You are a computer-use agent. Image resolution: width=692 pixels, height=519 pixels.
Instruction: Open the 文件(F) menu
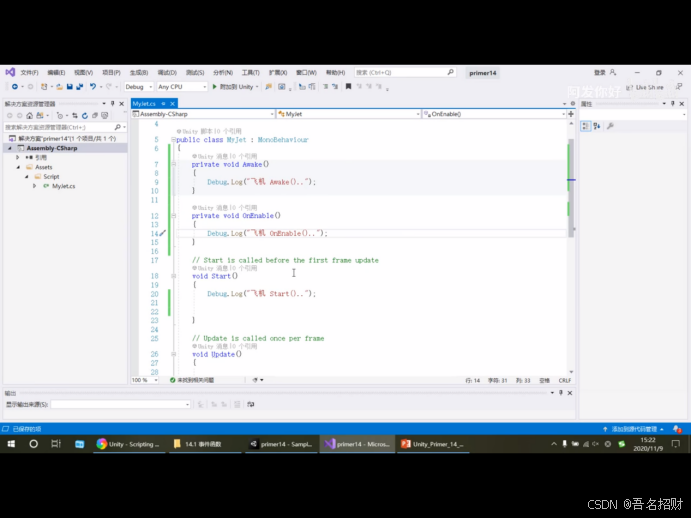tap(29, 73)
